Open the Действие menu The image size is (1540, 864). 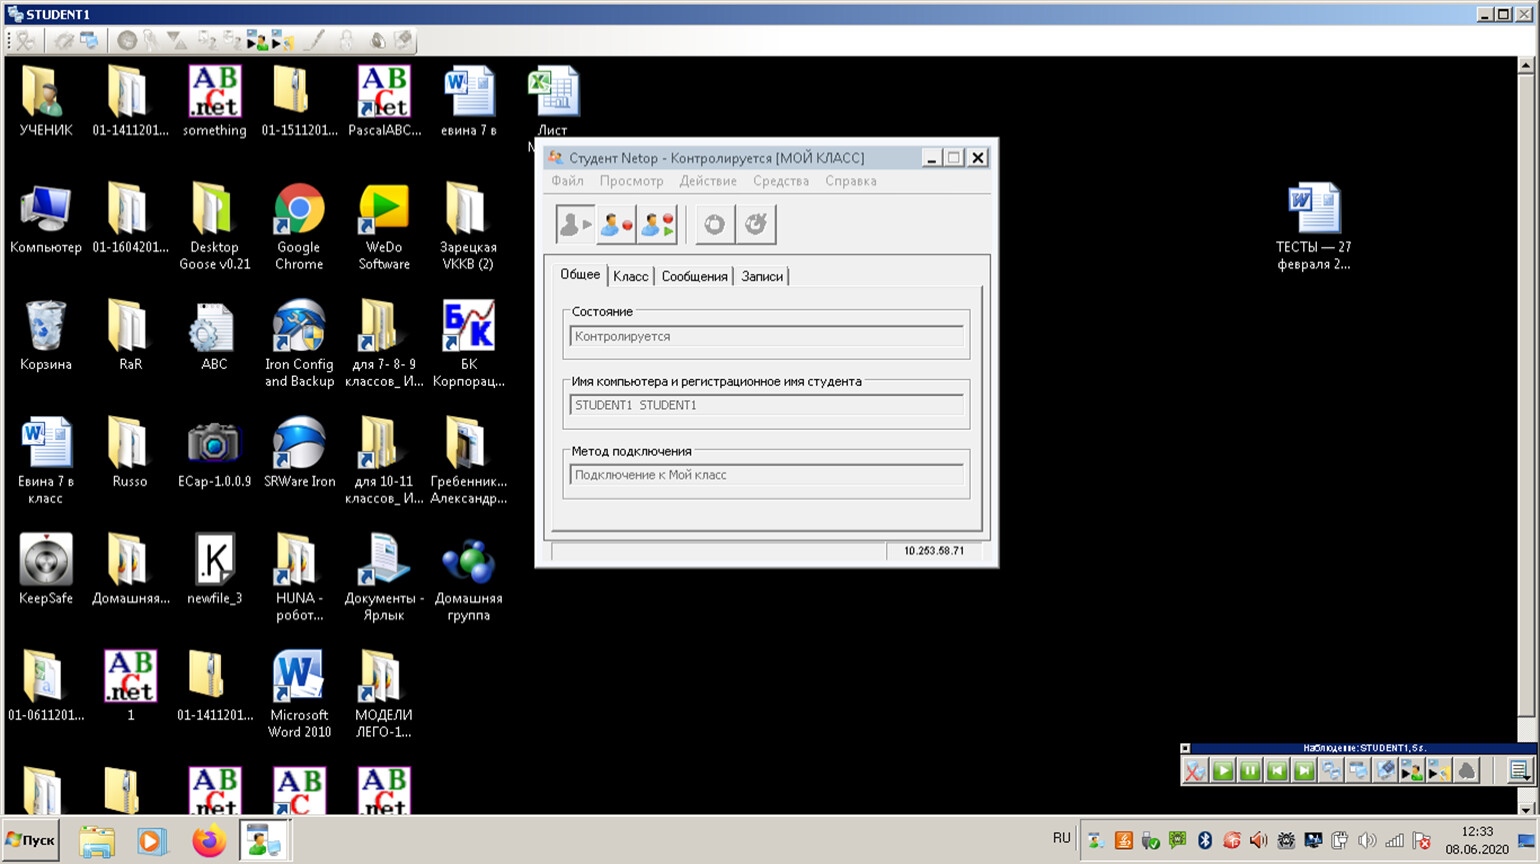707,181
